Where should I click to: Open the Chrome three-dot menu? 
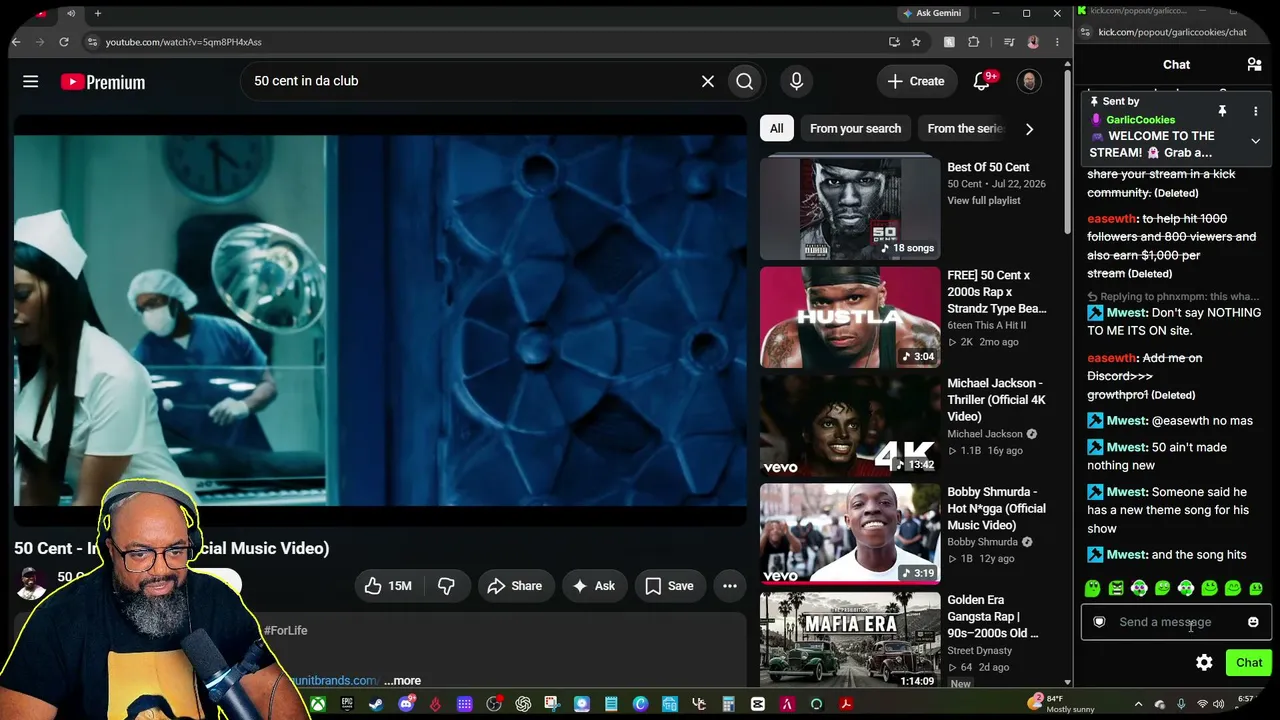click(1057, 42)
